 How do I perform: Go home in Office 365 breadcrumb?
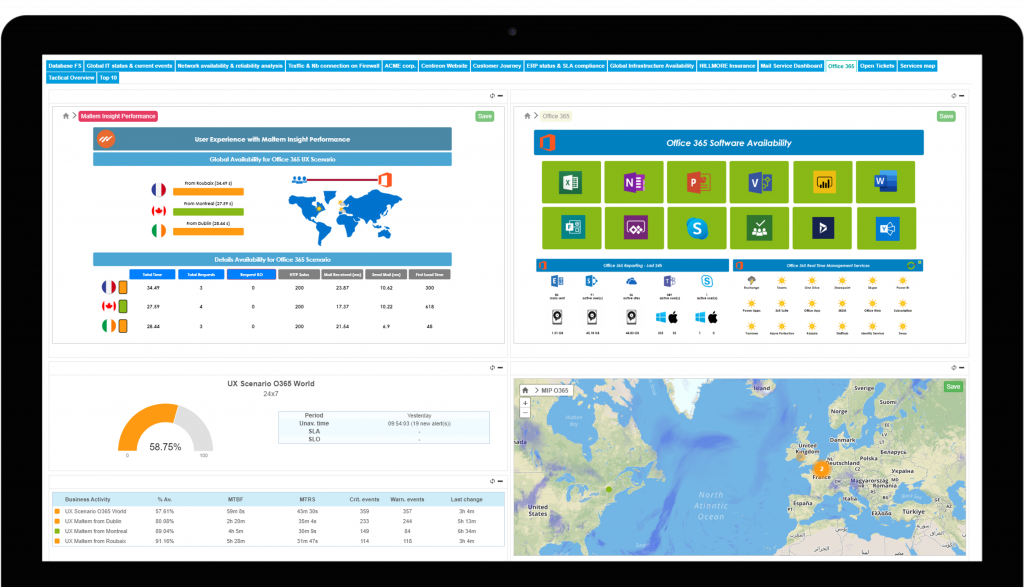pyautogui.click(x=527, y=116)
